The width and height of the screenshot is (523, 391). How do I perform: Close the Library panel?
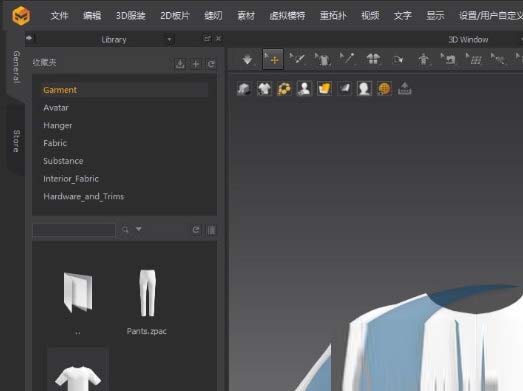pos(218,39)
